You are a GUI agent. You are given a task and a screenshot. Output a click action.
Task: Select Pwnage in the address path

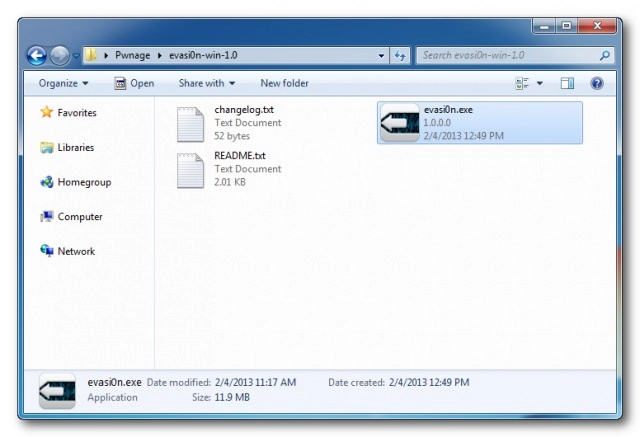pos(133,55)
